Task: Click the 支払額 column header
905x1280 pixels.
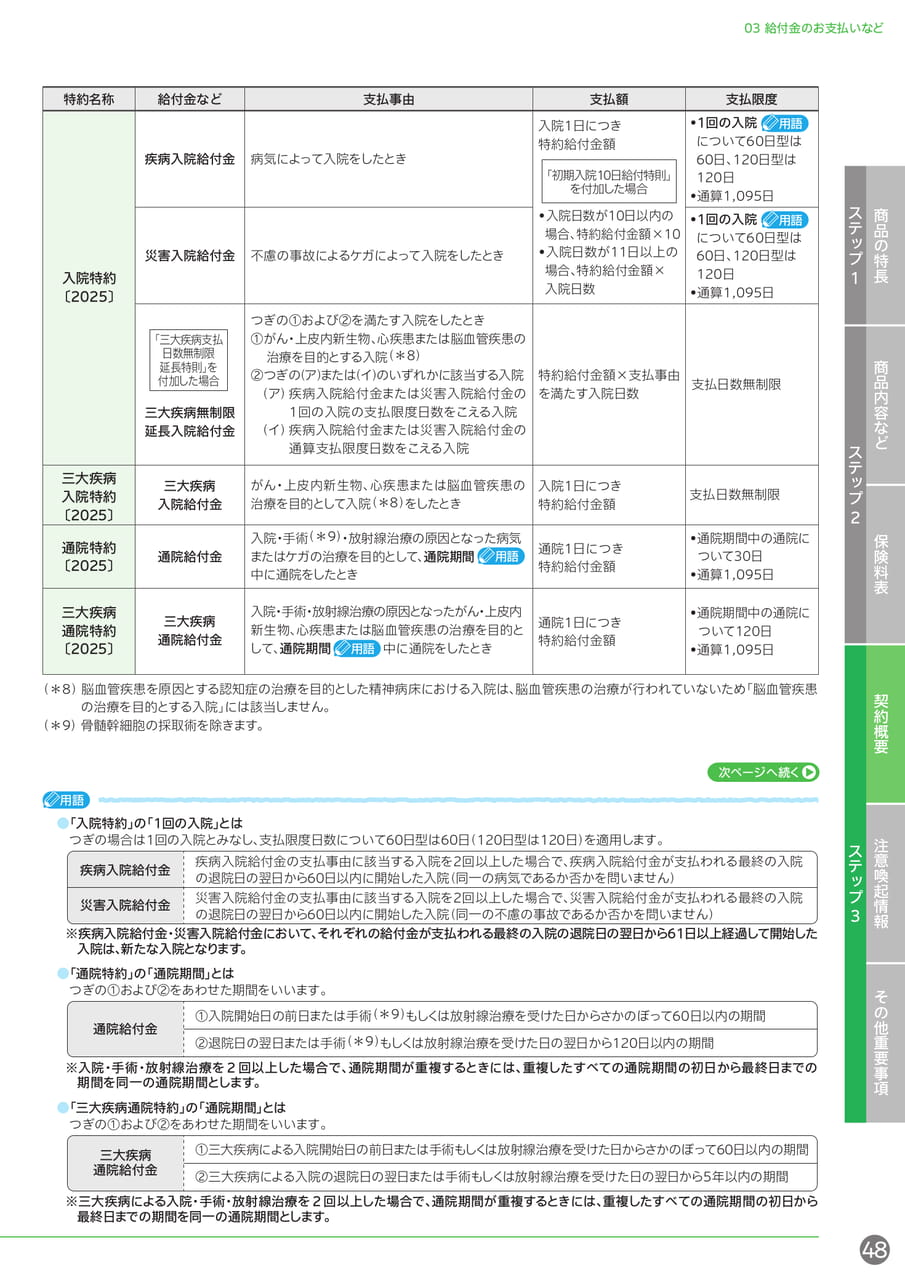Action: tap(608, 99)
